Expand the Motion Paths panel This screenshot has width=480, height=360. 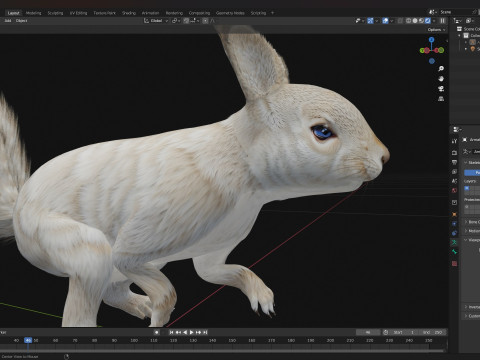click(472, 231)
